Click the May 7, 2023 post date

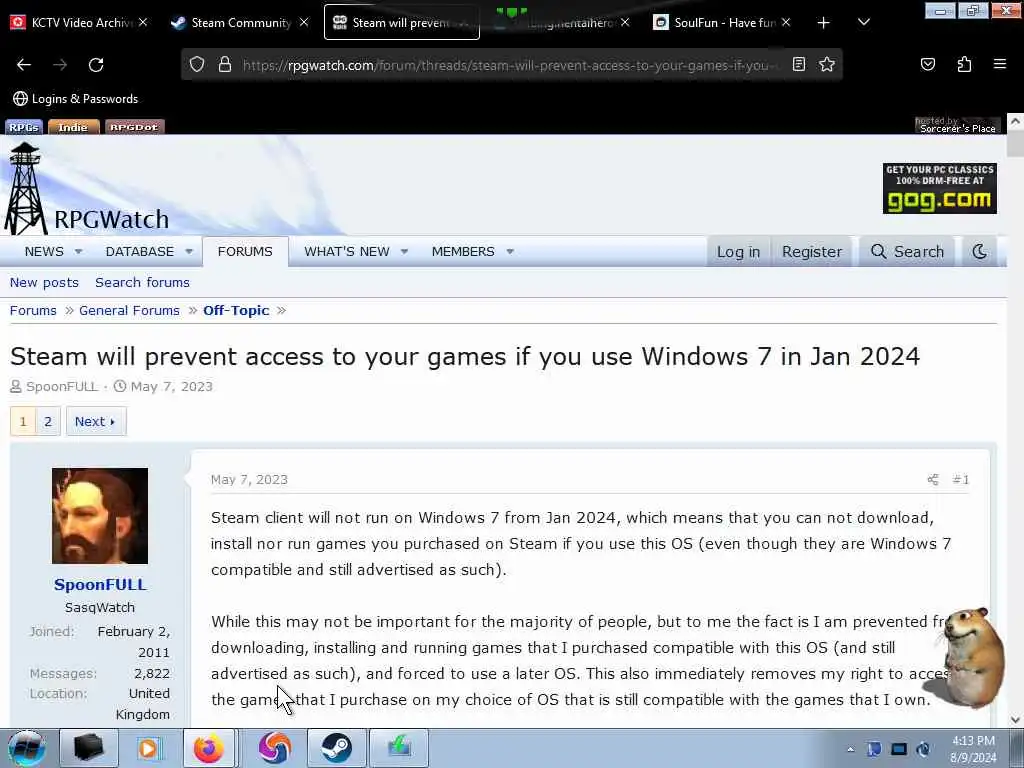pyautogui.click(x=249, y=479)
